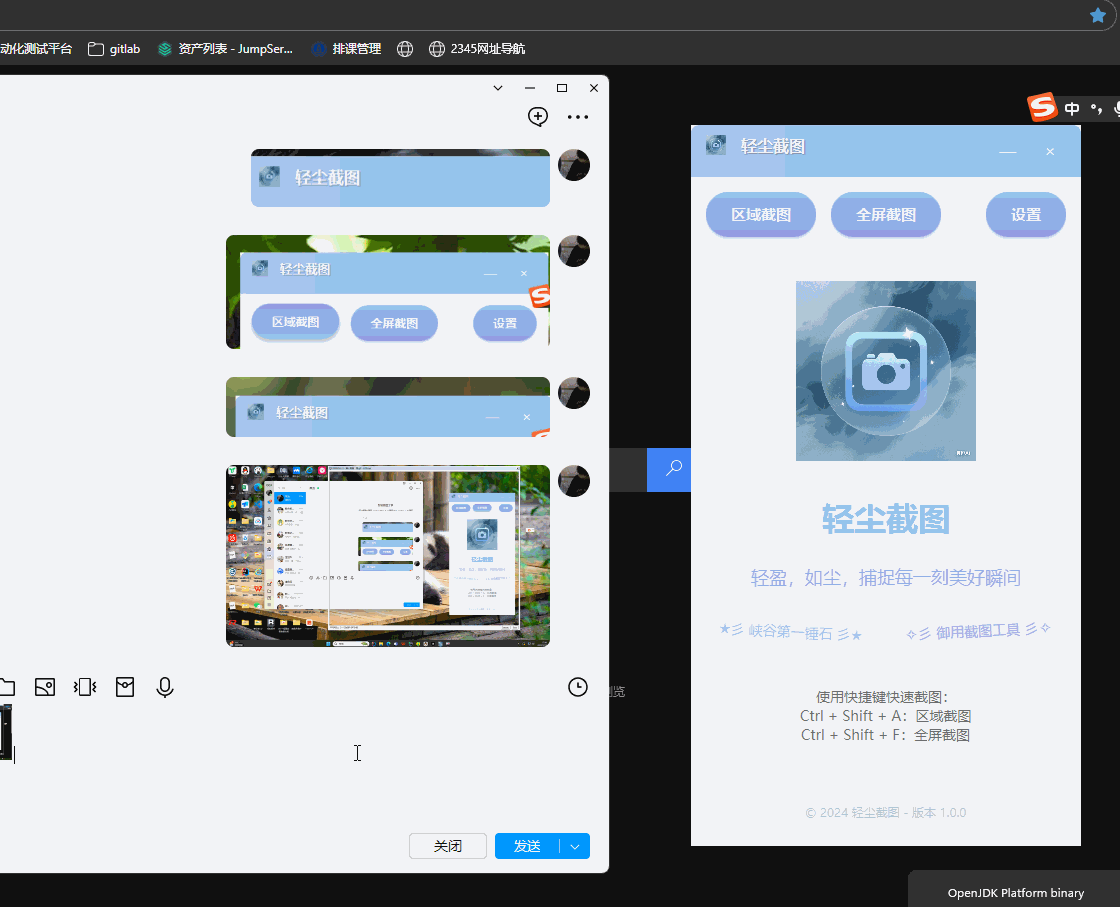Click the large camera logo image

(886, 371)
